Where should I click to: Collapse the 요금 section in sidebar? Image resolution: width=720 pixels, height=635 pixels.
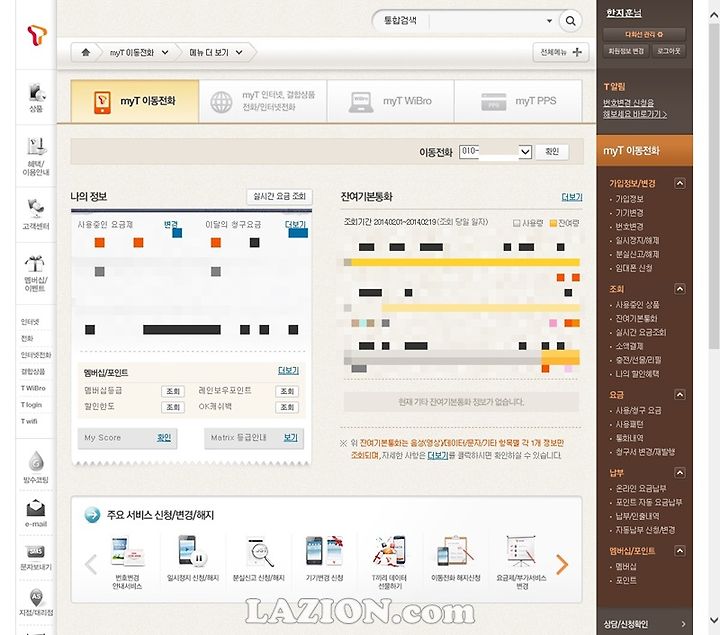pos(680,394)
